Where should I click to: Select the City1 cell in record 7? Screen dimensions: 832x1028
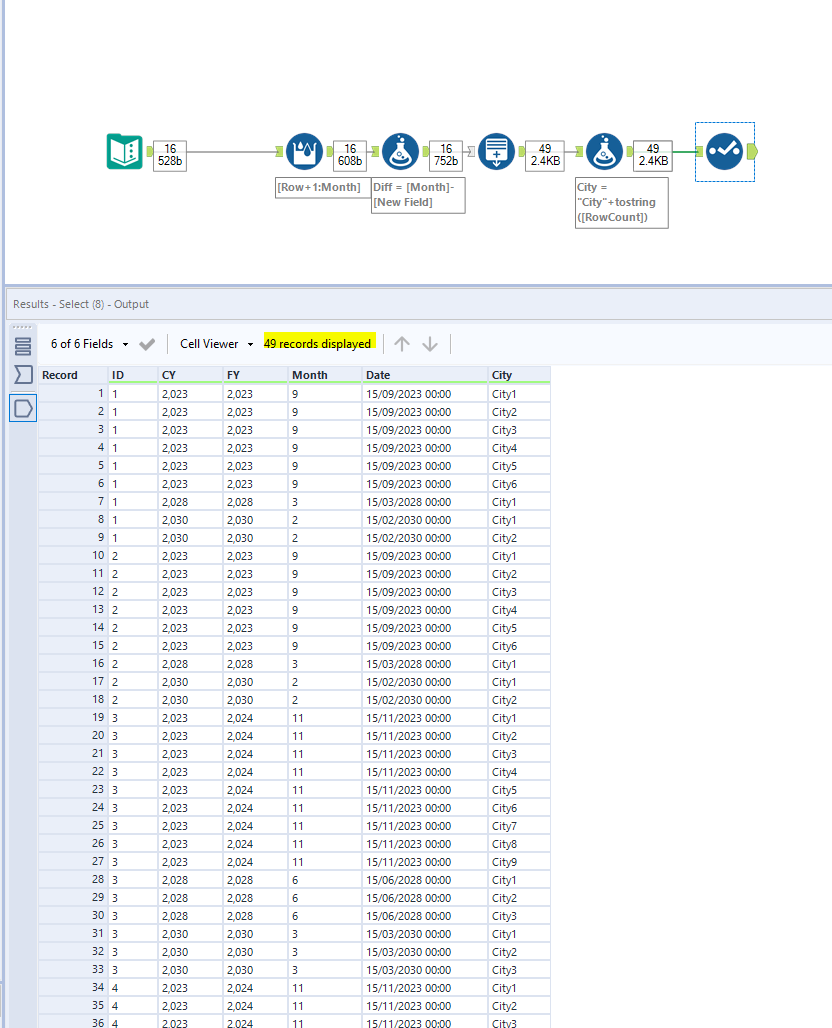(504, 502)
